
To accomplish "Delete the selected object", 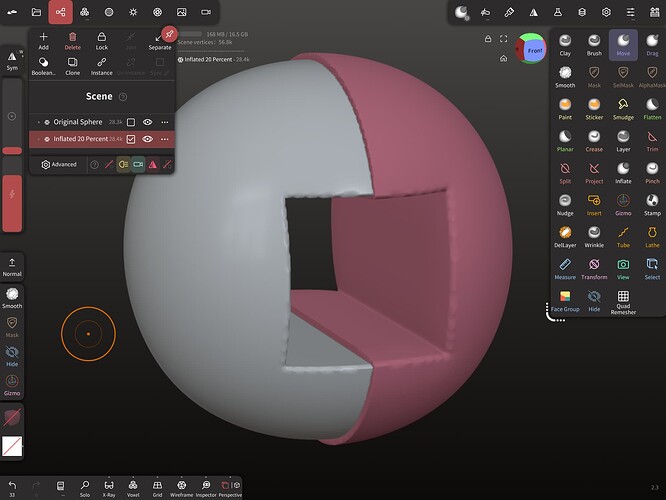I will coord(73,41).
